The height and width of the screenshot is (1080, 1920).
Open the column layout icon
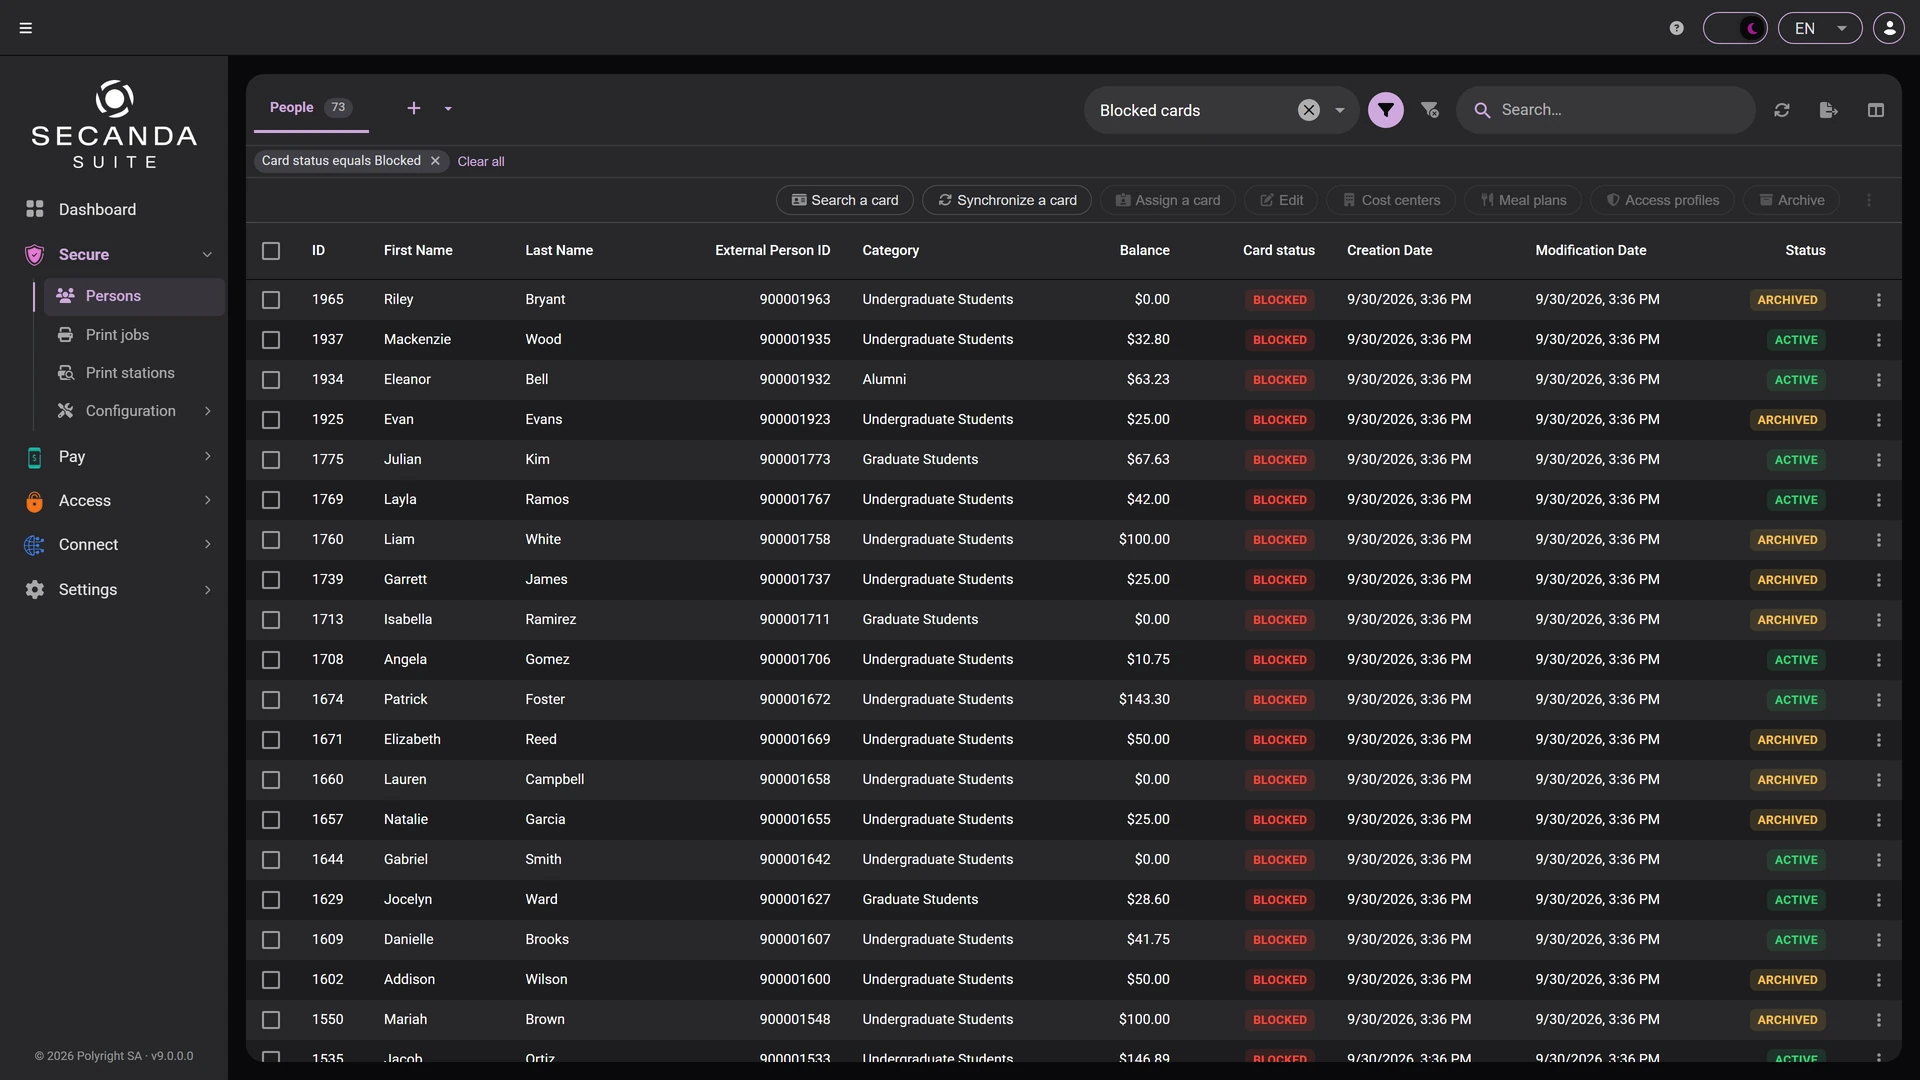[x=1876, y=110]
